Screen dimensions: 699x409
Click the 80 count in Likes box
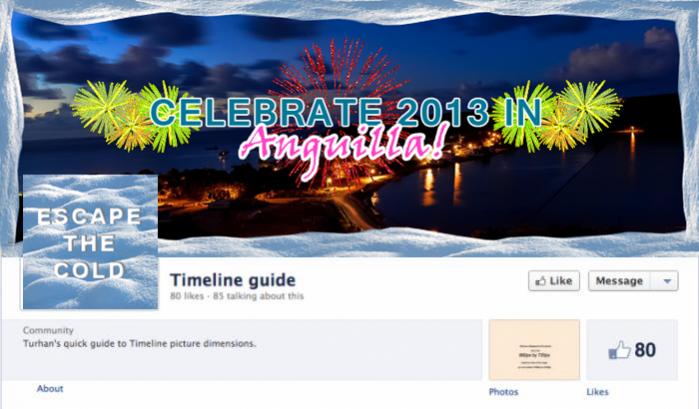pyautogui.click(x=645, y=350)
